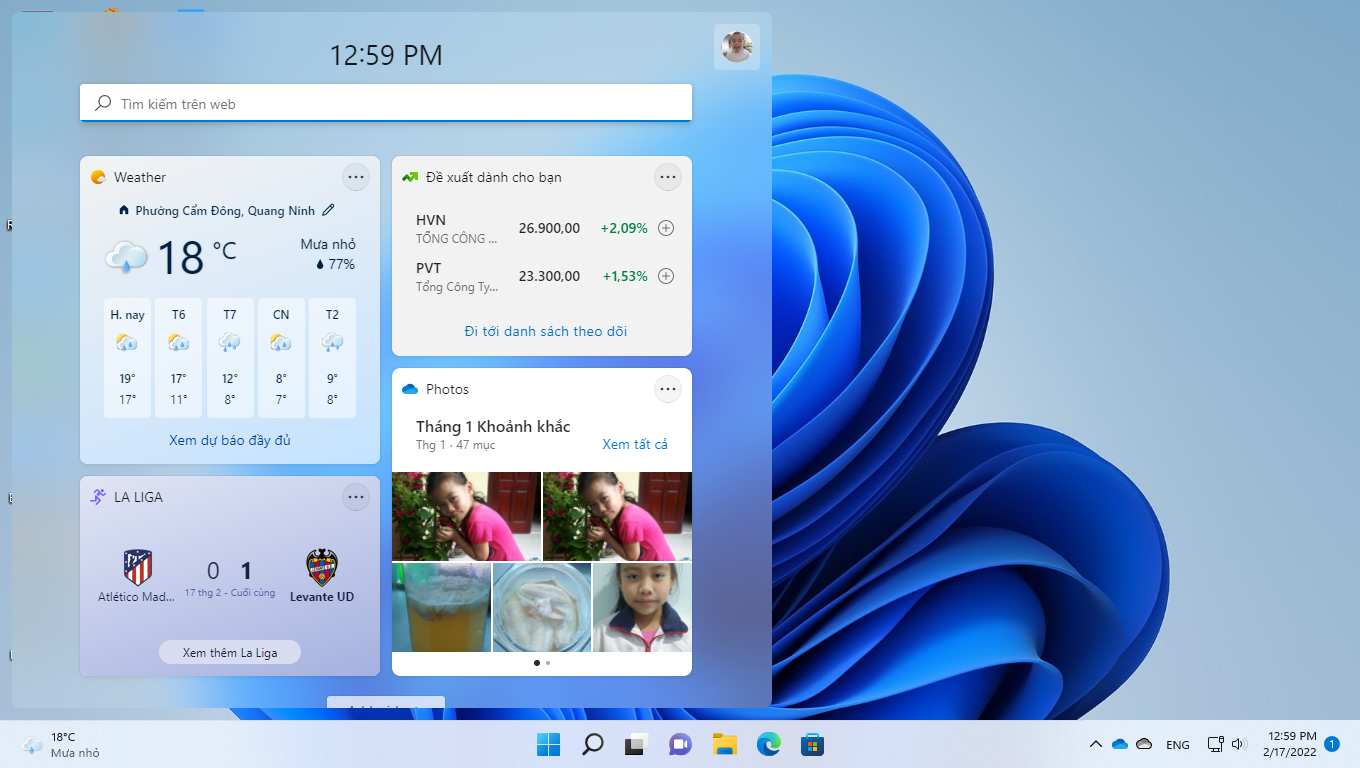Click the taskbar weather widget button

[62, 744]
